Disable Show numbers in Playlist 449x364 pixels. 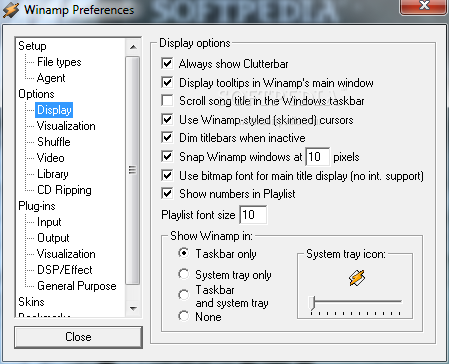tap(167, 194)
